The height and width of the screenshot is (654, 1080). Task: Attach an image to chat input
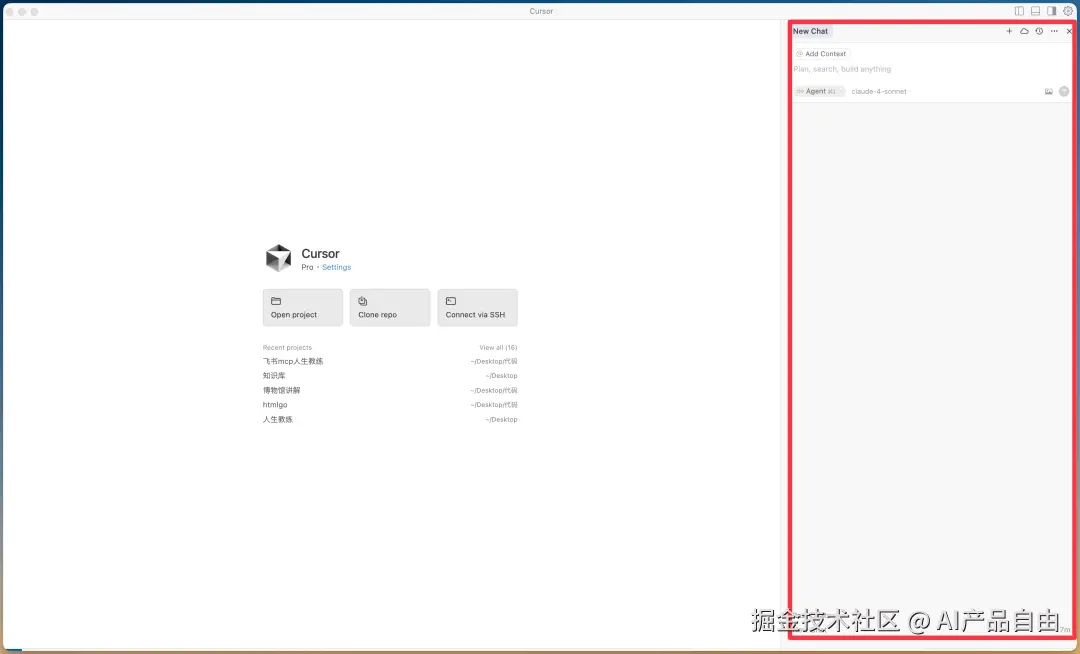[1048, 92]
